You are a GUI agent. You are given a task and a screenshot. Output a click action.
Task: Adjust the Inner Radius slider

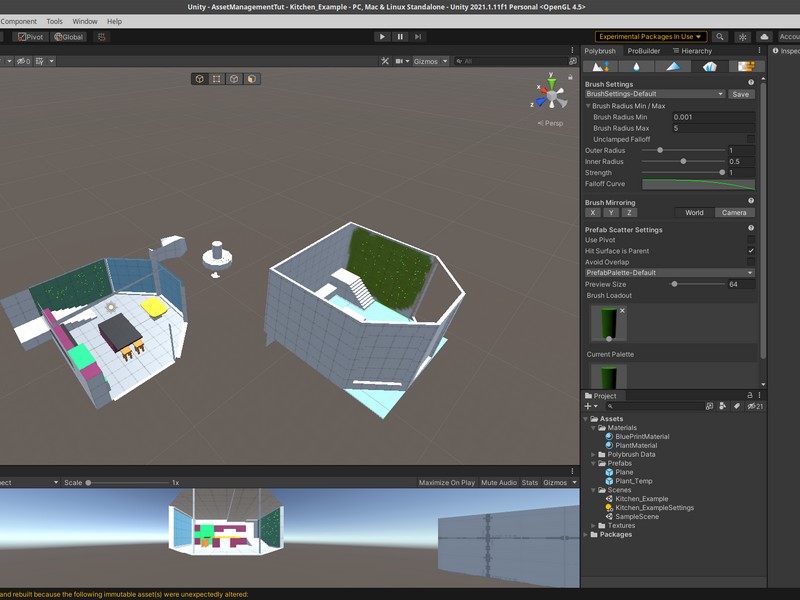click(x=683, y=161)
